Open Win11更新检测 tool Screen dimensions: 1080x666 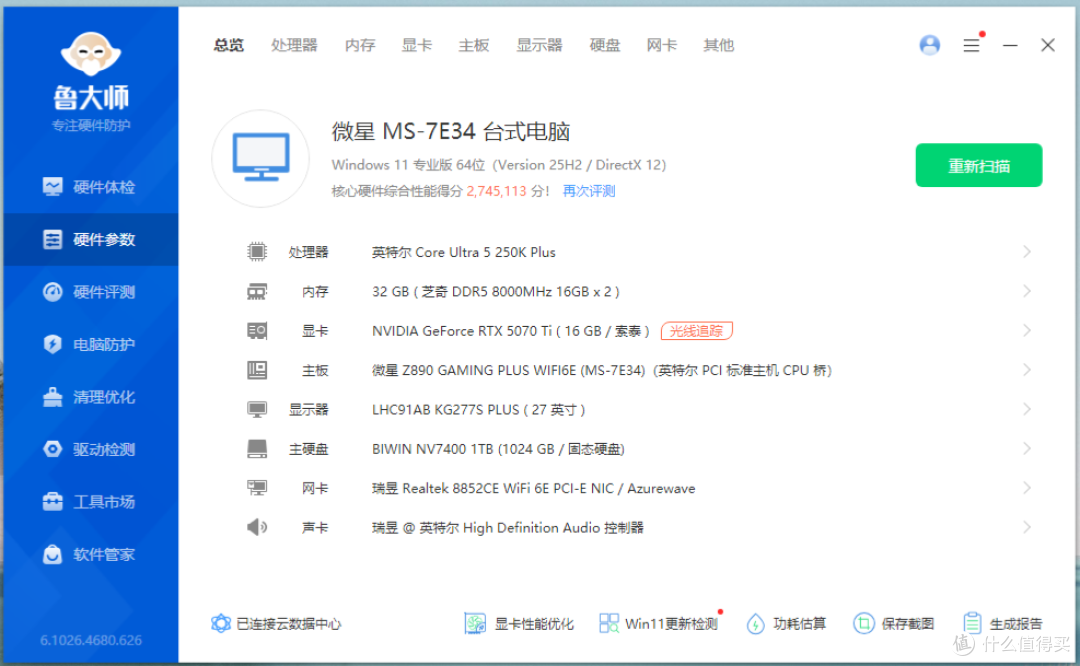(658, 623)
